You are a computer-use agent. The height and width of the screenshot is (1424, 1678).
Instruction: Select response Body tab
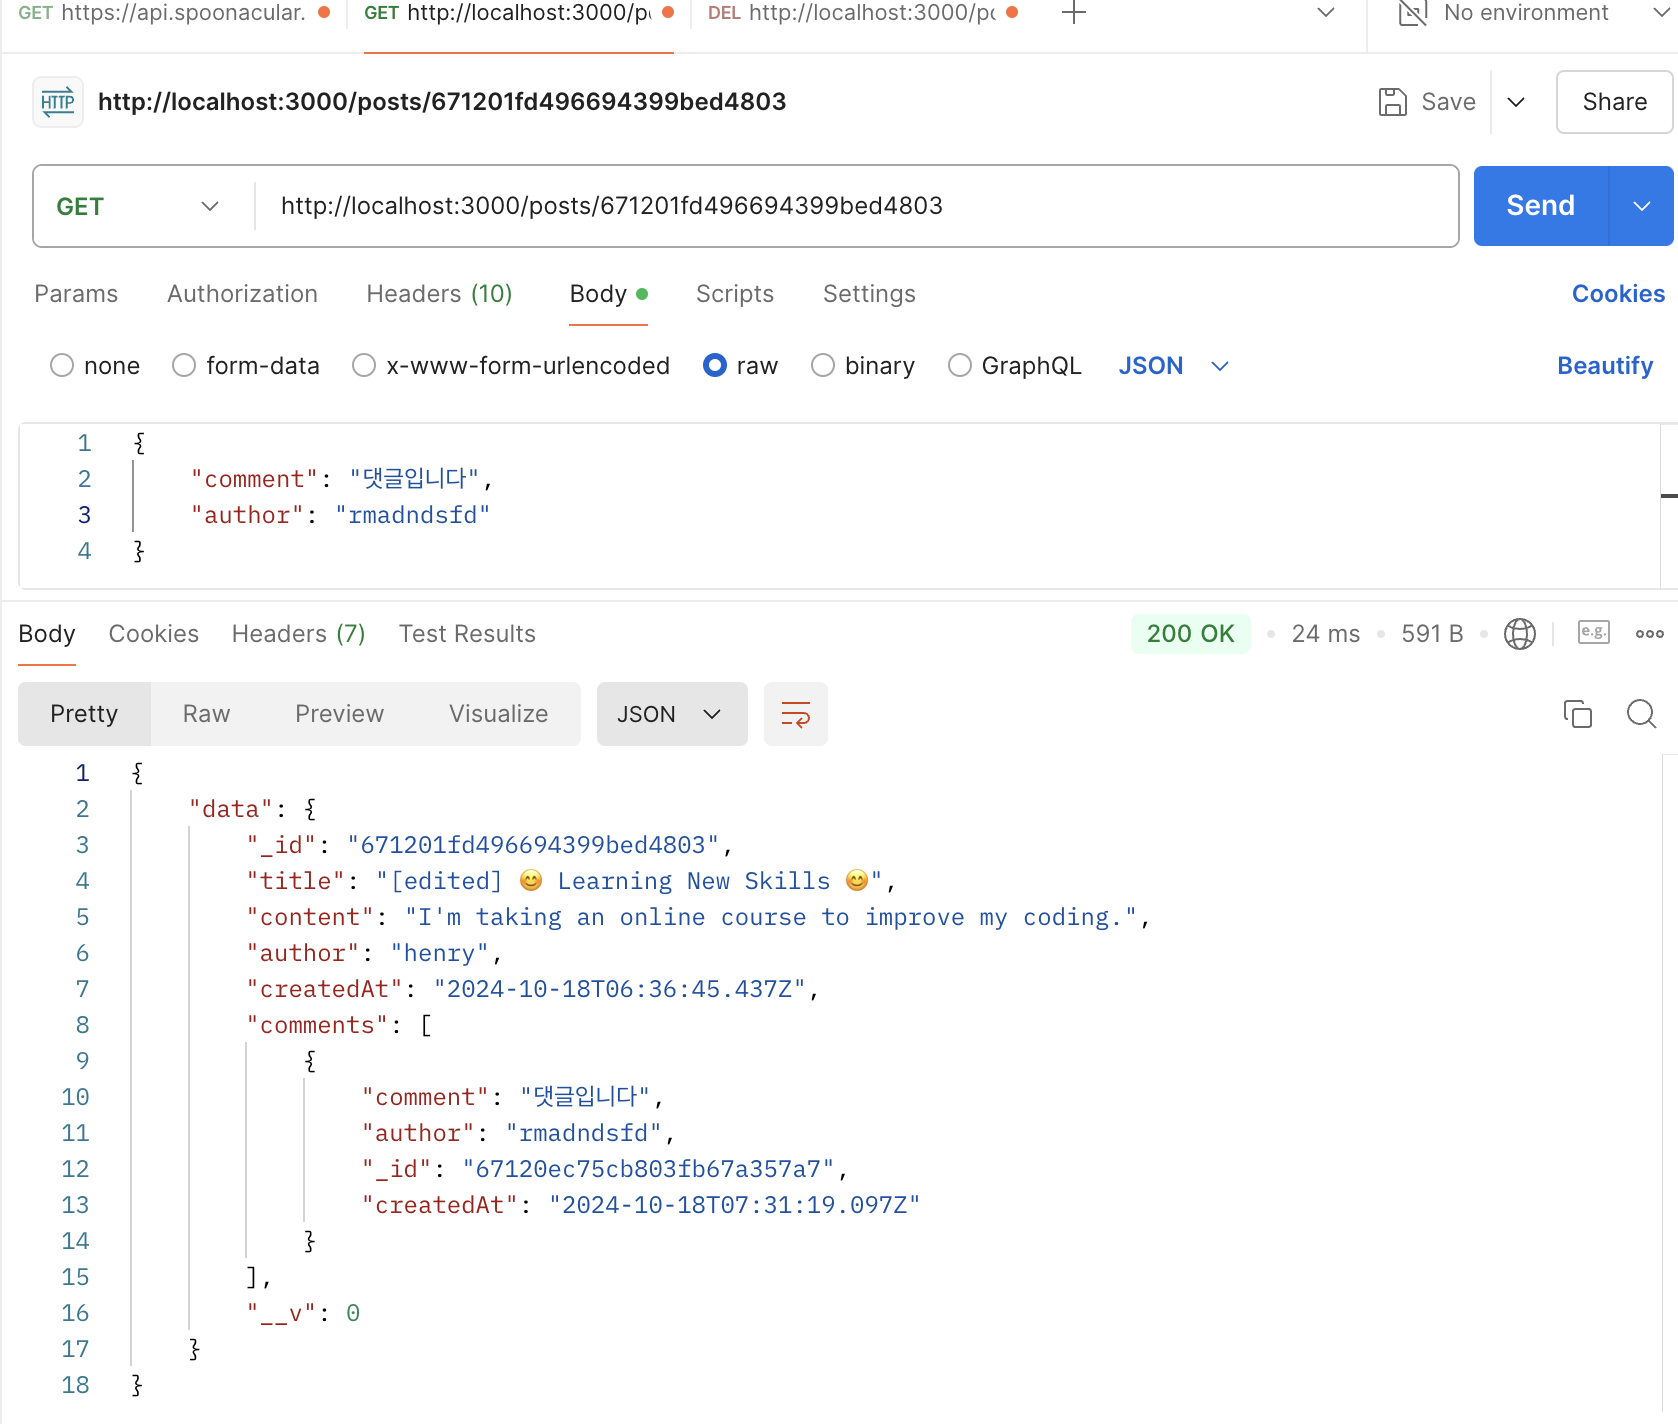[47, 634]
